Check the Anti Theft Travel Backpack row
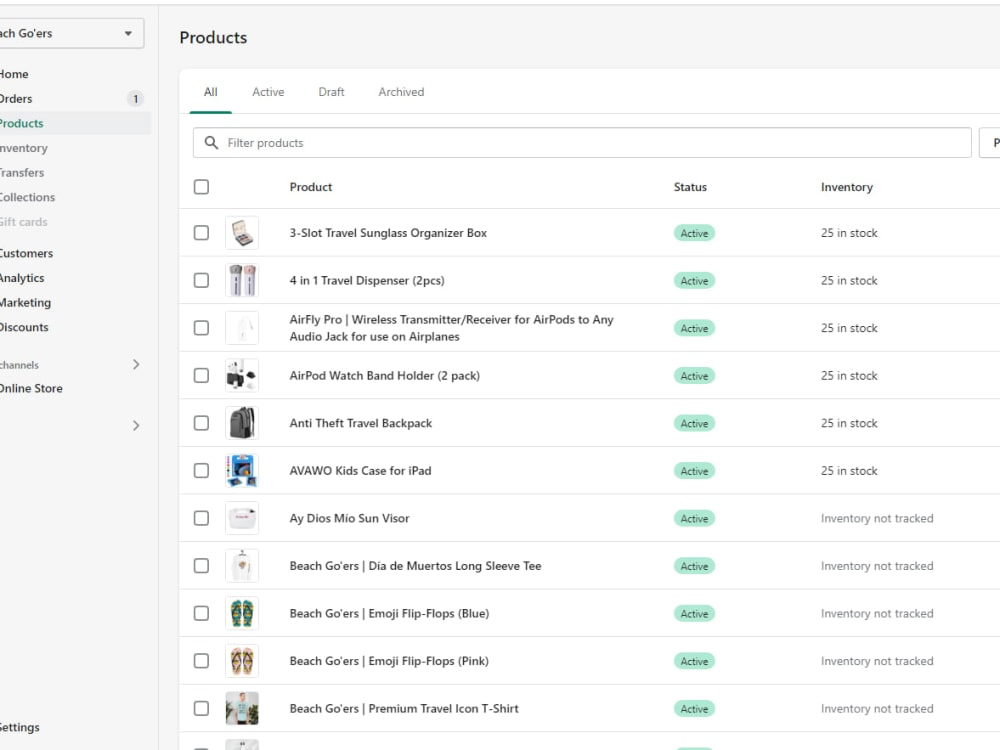The image size is (1000, 750). [x=201, y=423]
